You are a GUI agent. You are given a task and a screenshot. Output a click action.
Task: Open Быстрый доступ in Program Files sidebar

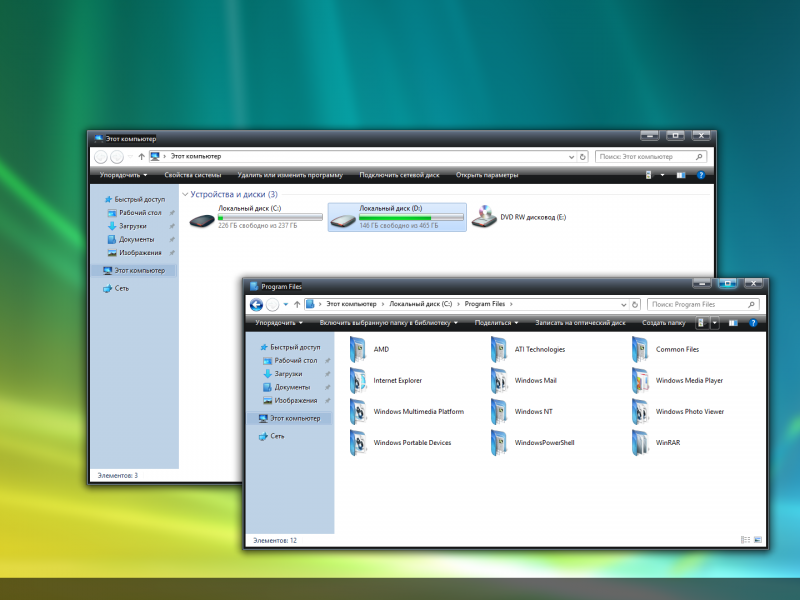click(x=291, y=347)
